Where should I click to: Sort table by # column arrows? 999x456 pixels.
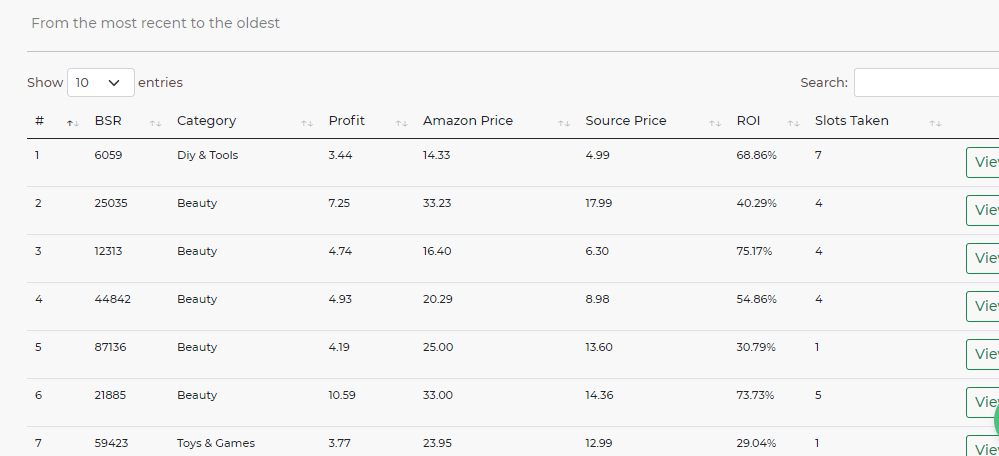tap(73, 124)
